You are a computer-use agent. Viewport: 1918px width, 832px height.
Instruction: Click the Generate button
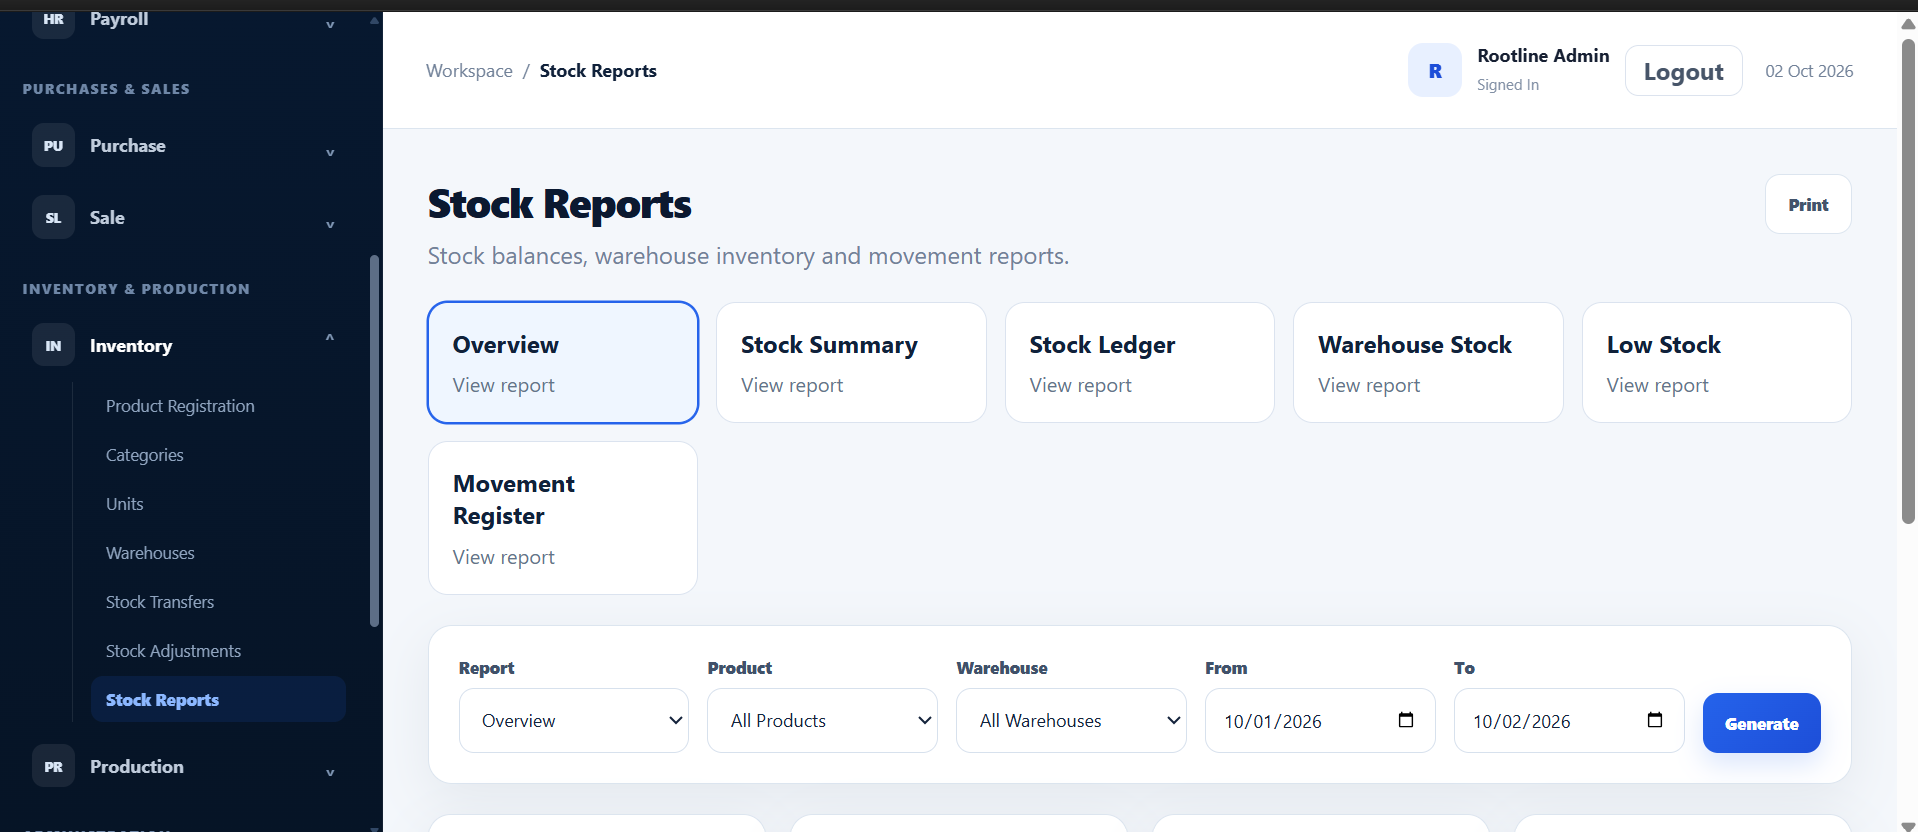click(1761, 723)
